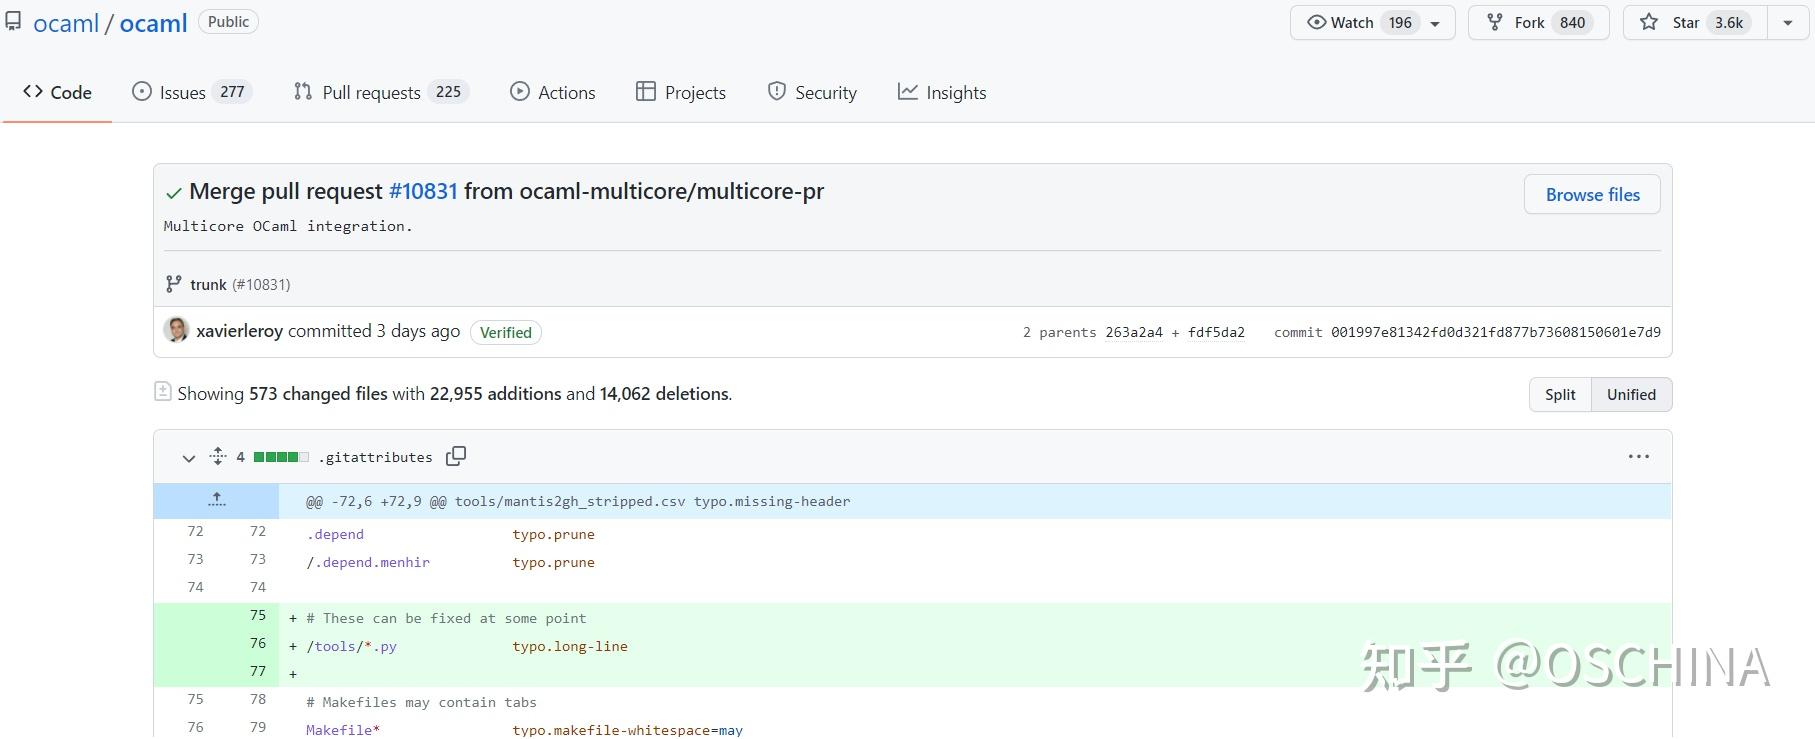Open the ocaml repository name link
The height and width of the screenshot is (739, 1815).
point(153,23)
